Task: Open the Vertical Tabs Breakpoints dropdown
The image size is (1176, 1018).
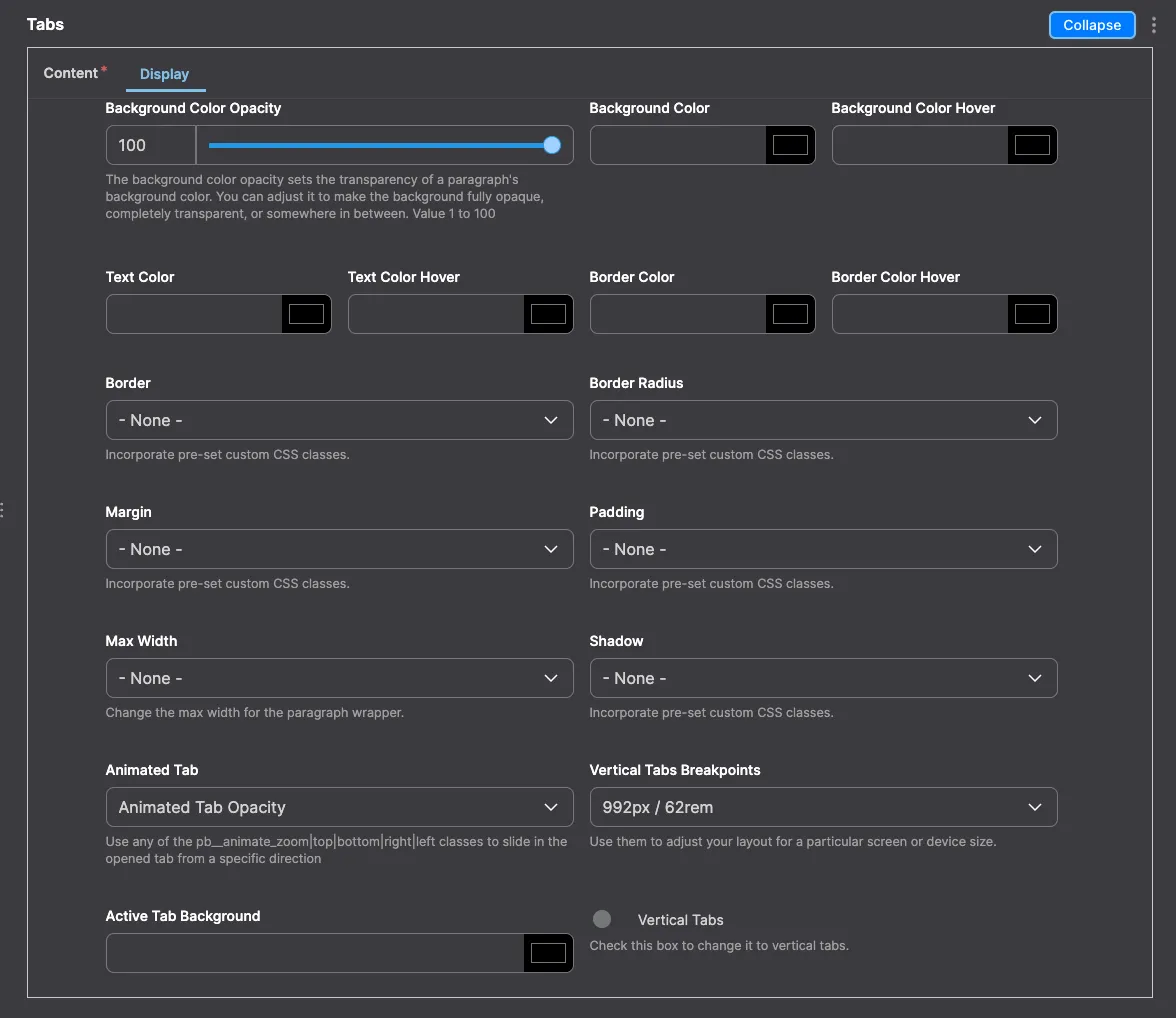Action: (x=824, y=807)
